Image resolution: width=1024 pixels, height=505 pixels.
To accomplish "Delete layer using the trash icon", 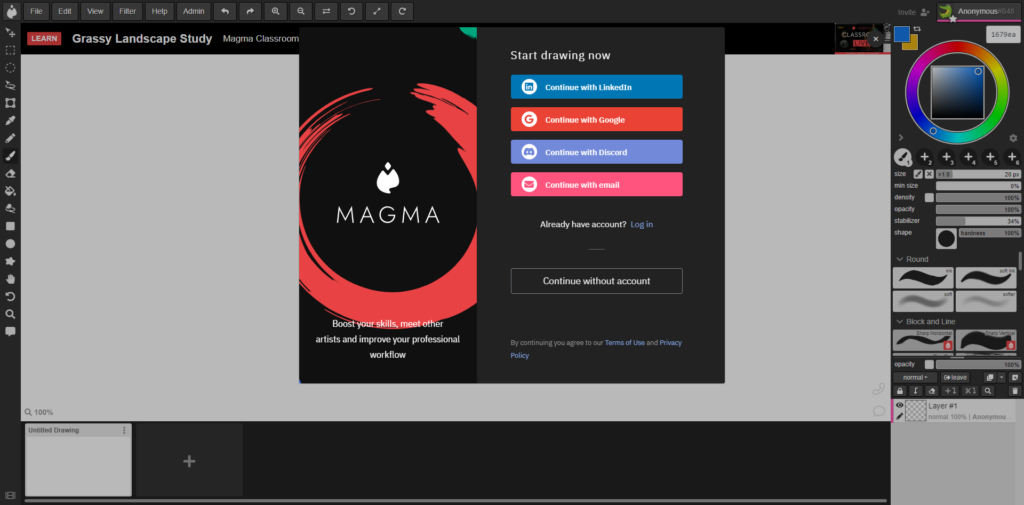I will click(1013, 391).
